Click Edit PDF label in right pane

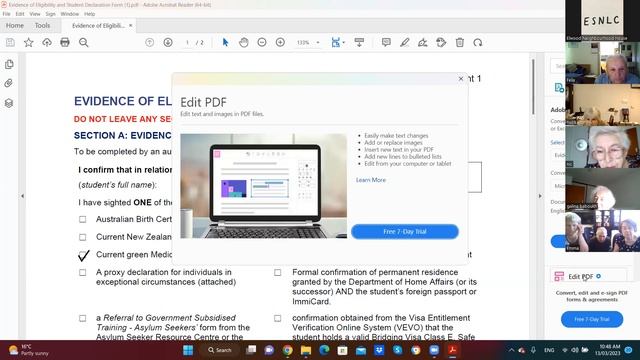pos(581,276)
